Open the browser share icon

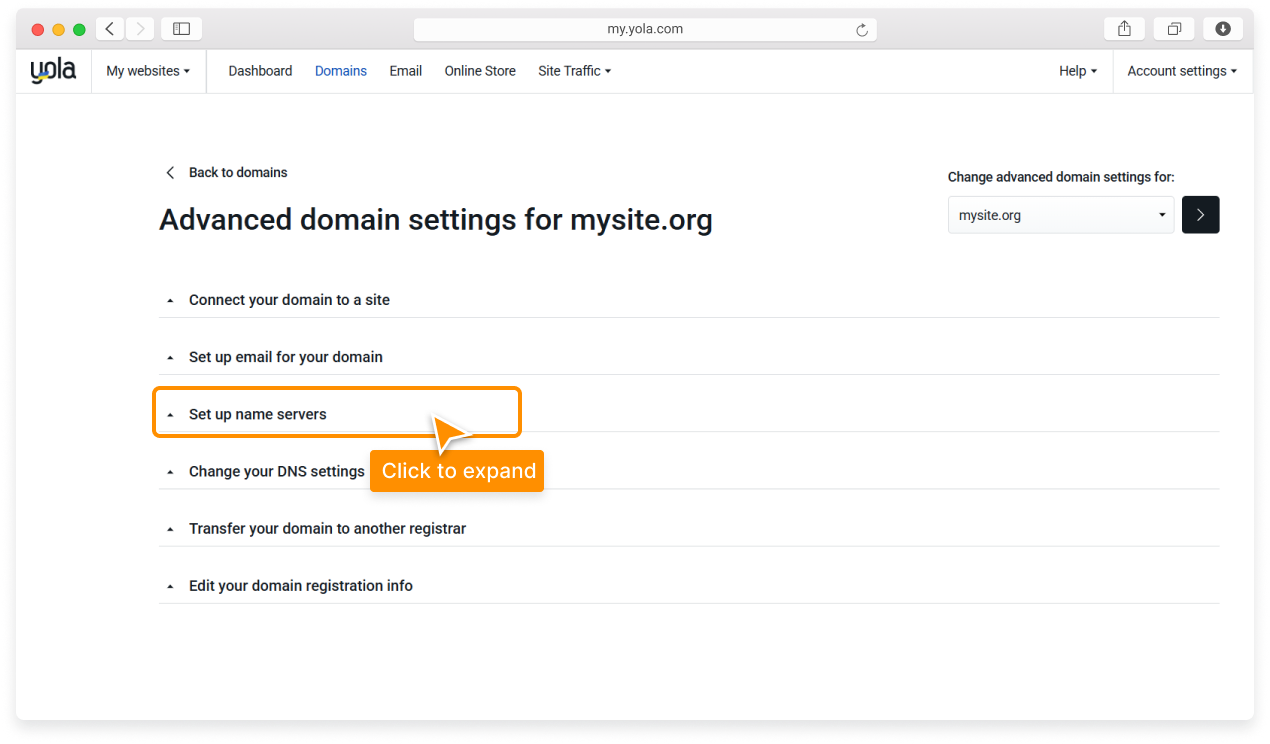click(x=1124, y=29)
